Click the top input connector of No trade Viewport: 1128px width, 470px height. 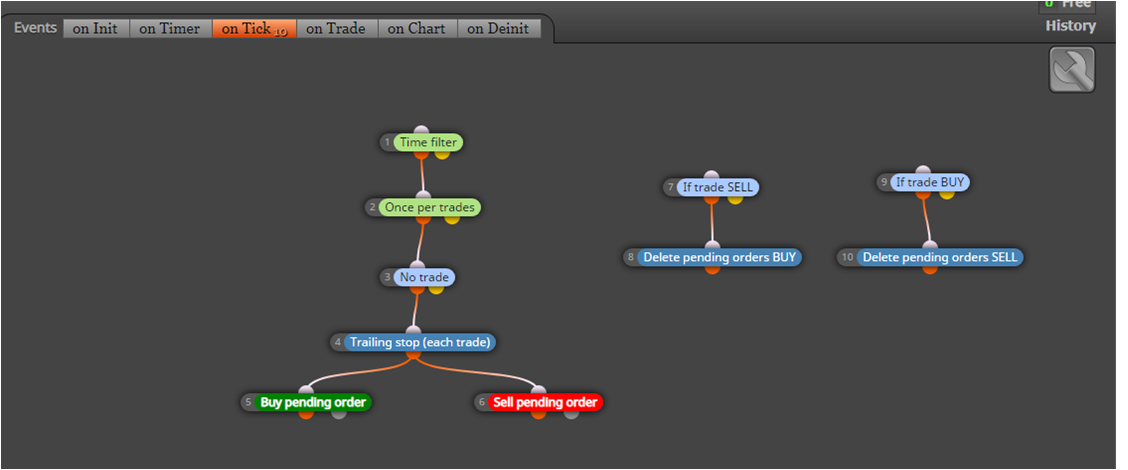417,266
